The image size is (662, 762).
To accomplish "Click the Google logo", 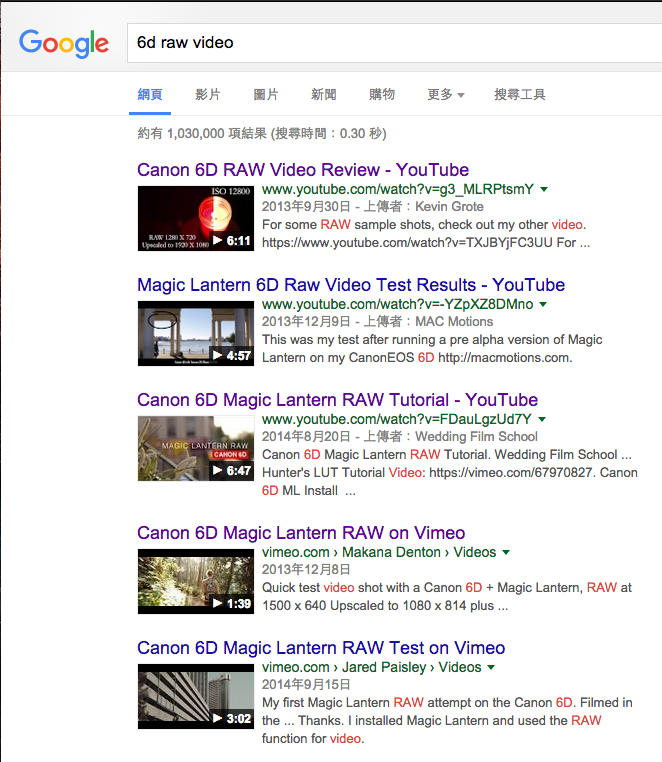I will click(x=64, y=43).
